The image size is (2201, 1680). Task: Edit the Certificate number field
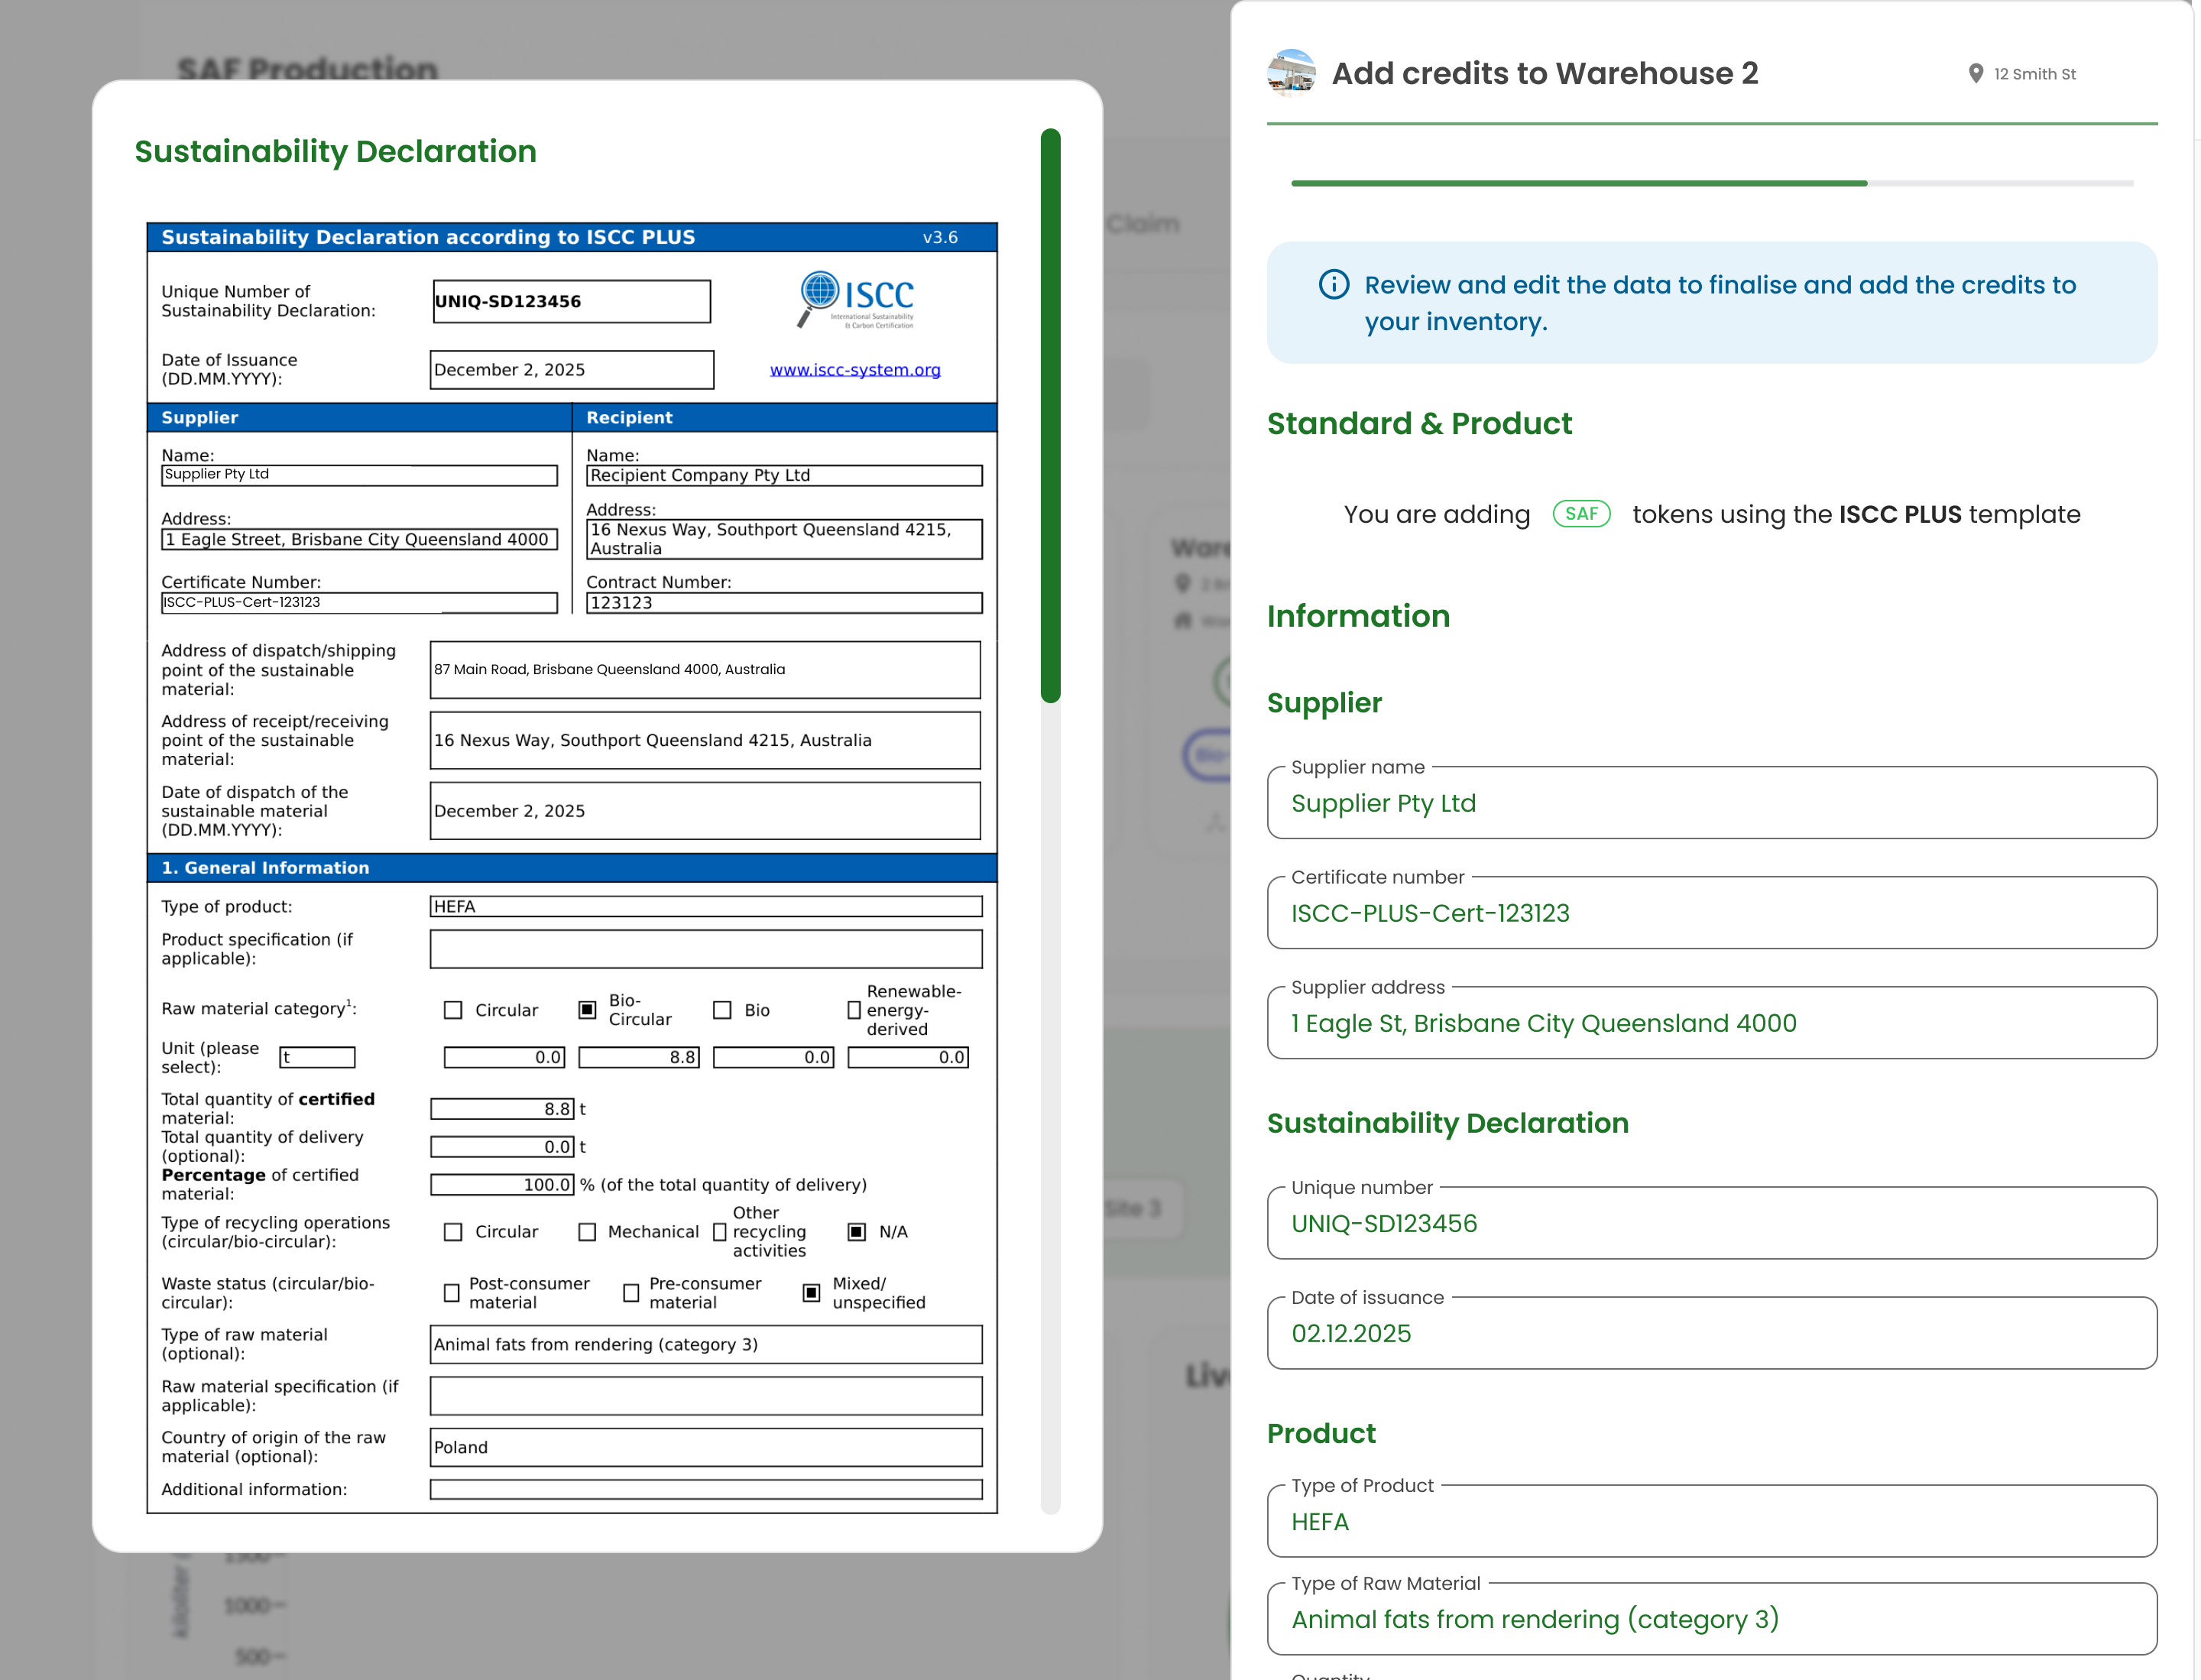(1711, 913)
